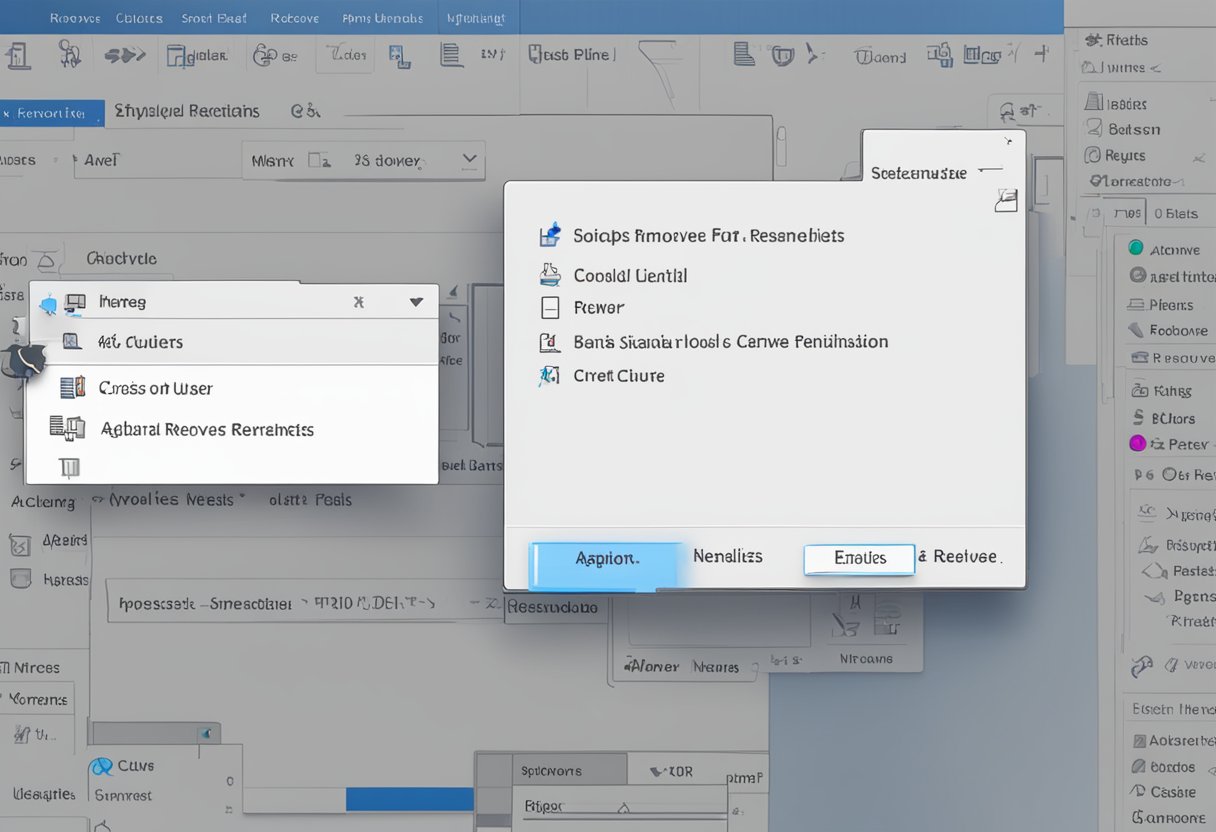The width and height of the screenshot is (1216, 832).
Task: Click the icon beside 'Agbaral Reoves Rerrehets'
Action: (x=67, y=429)
